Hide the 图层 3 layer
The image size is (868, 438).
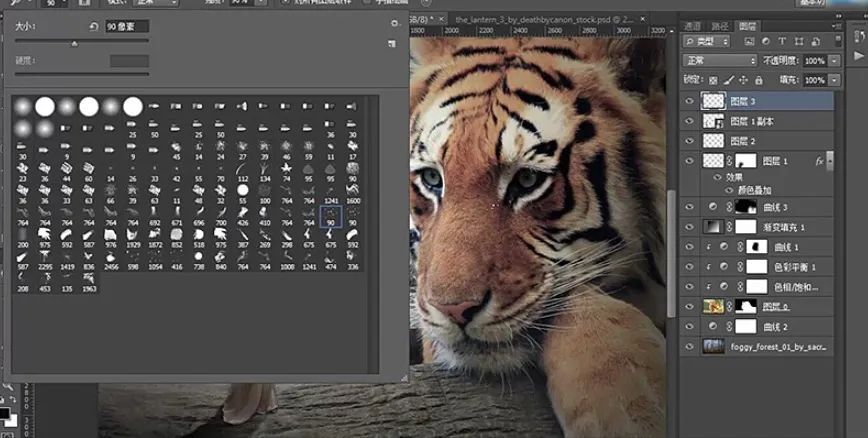(x=688, y=101)
